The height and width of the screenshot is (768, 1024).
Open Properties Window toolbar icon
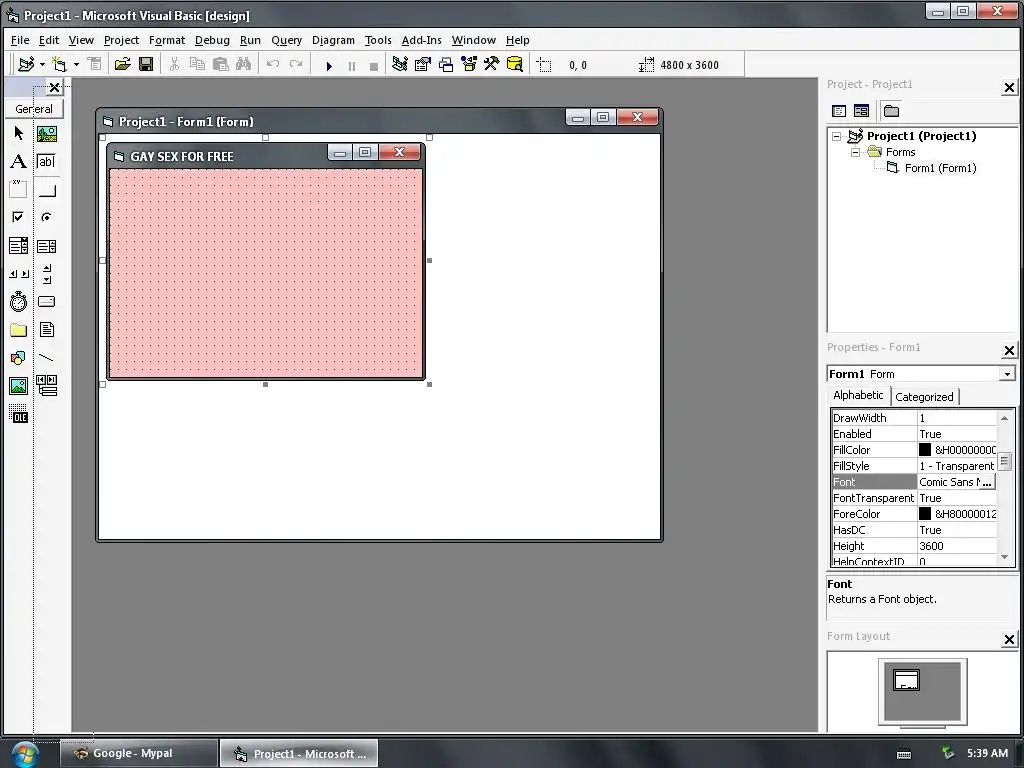pyautogui.click(x=423, y=65)
